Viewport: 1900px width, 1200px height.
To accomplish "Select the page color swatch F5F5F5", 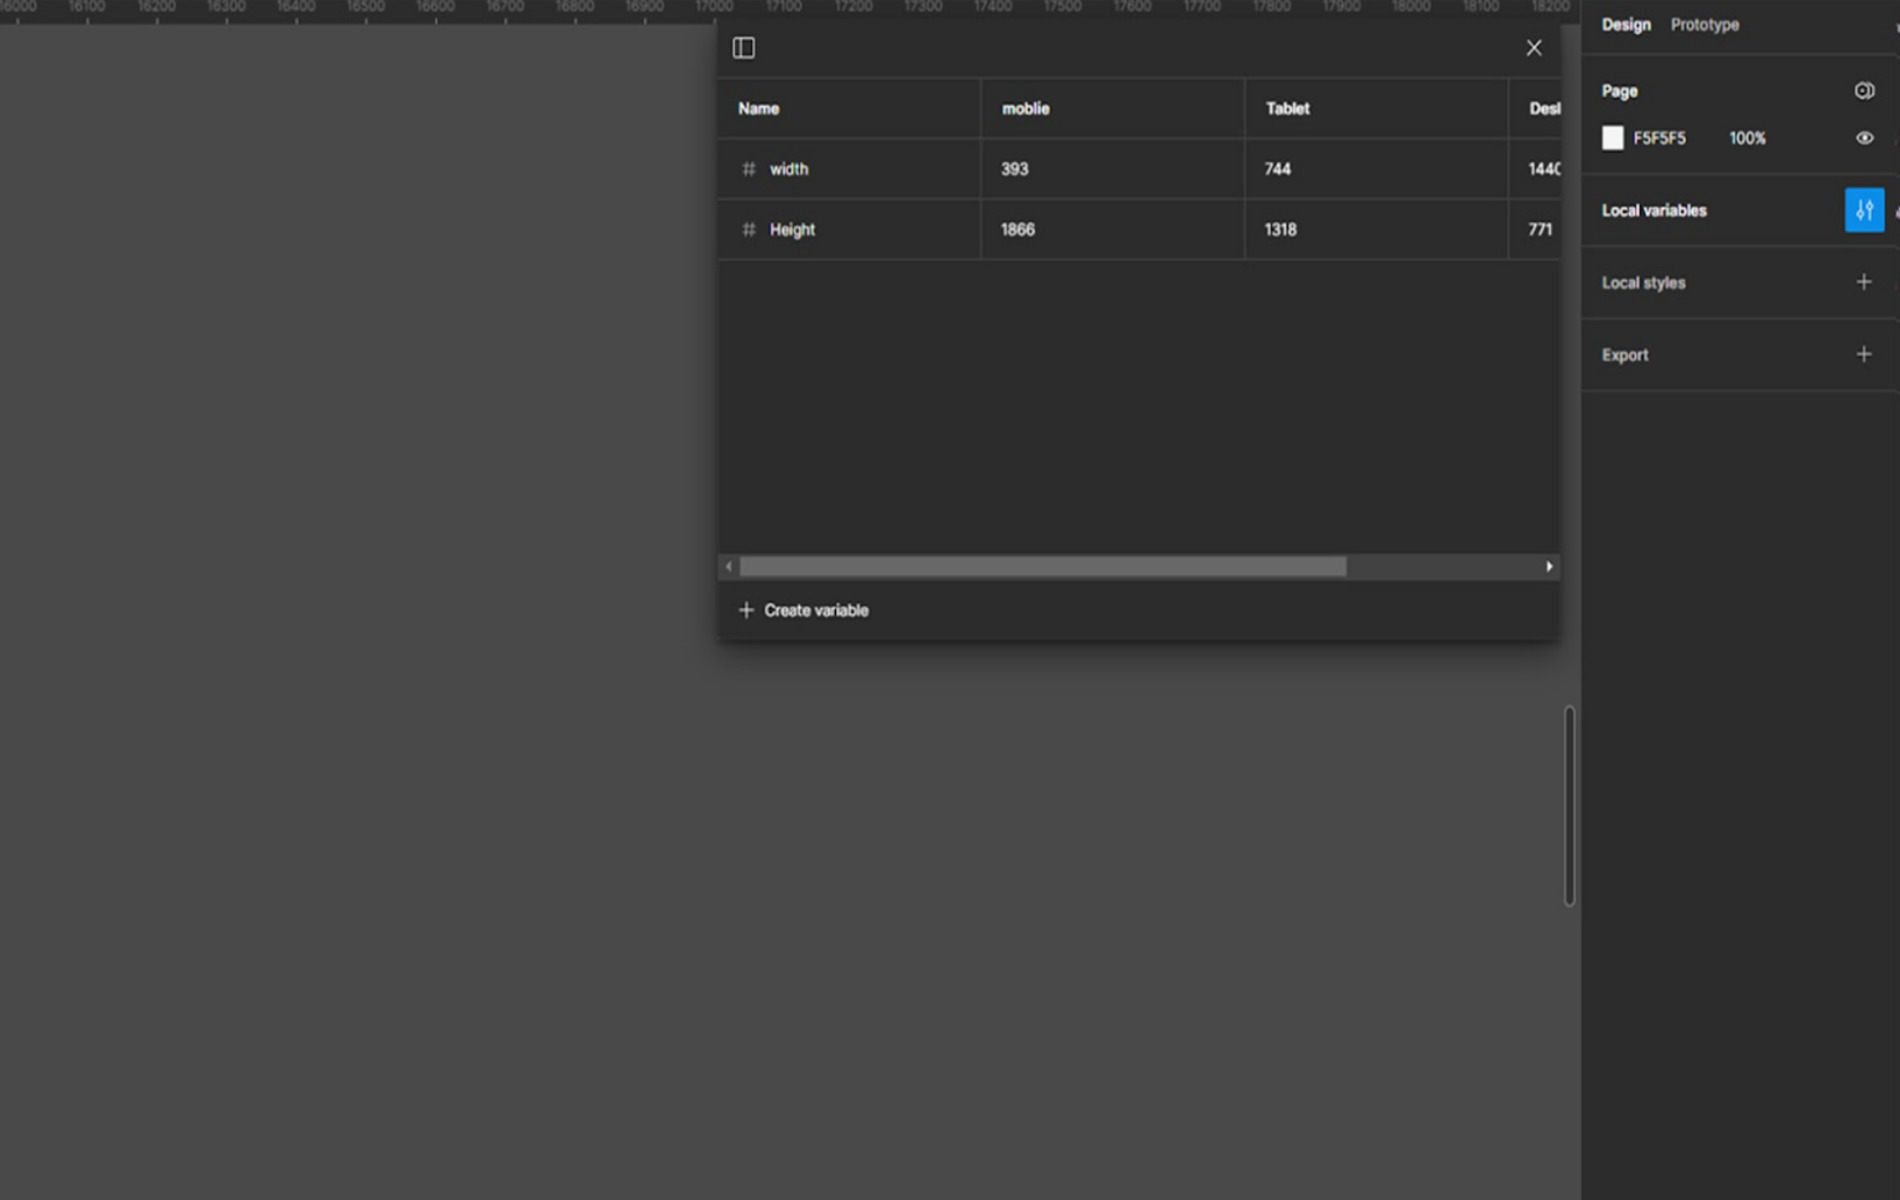I will coord(1613,138).
